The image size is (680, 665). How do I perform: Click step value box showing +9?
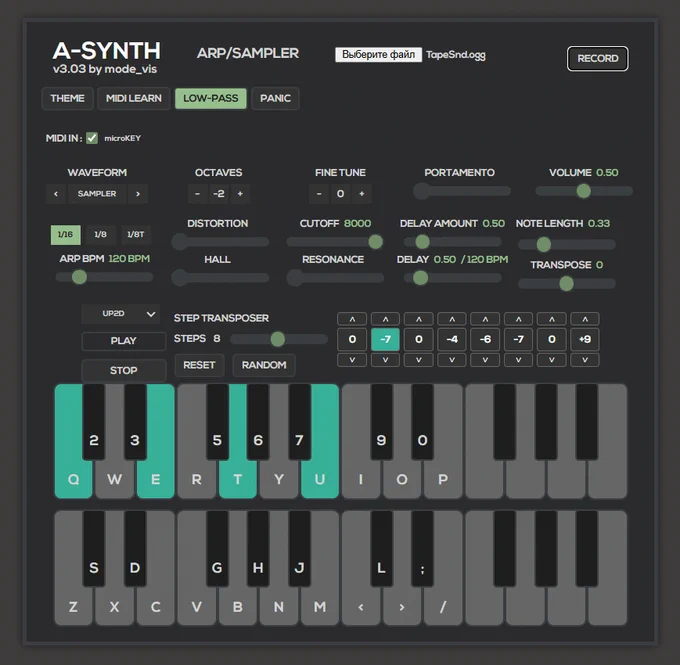(585, 339)
